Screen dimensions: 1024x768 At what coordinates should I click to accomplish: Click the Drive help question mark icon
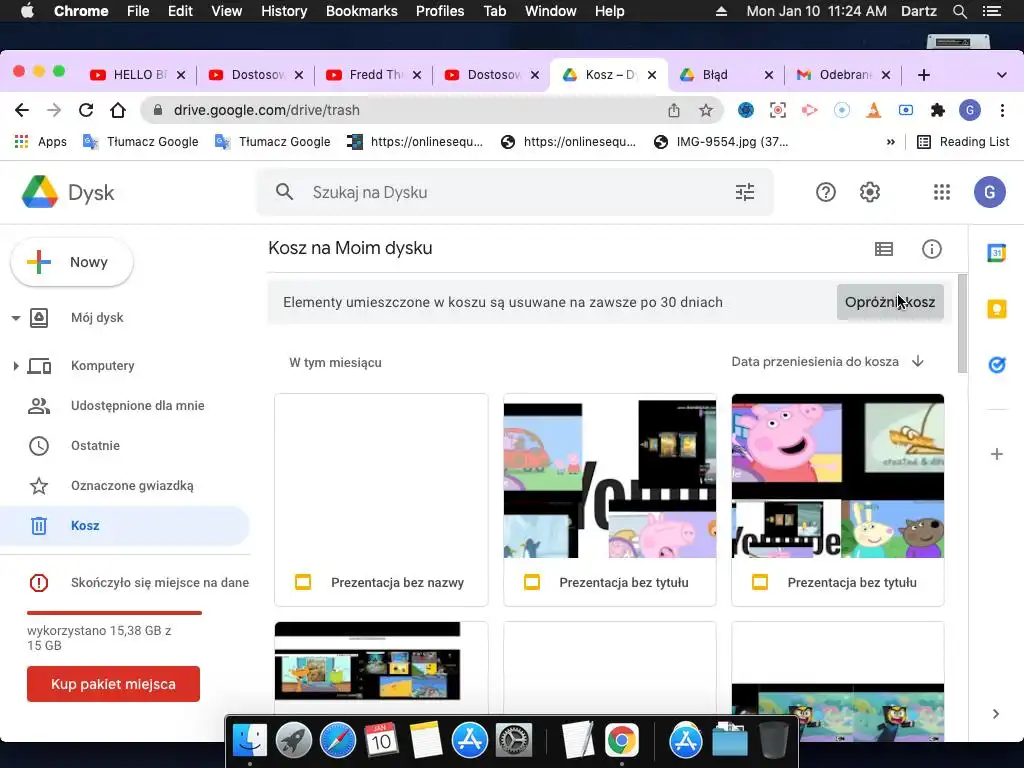pos(825,192)
